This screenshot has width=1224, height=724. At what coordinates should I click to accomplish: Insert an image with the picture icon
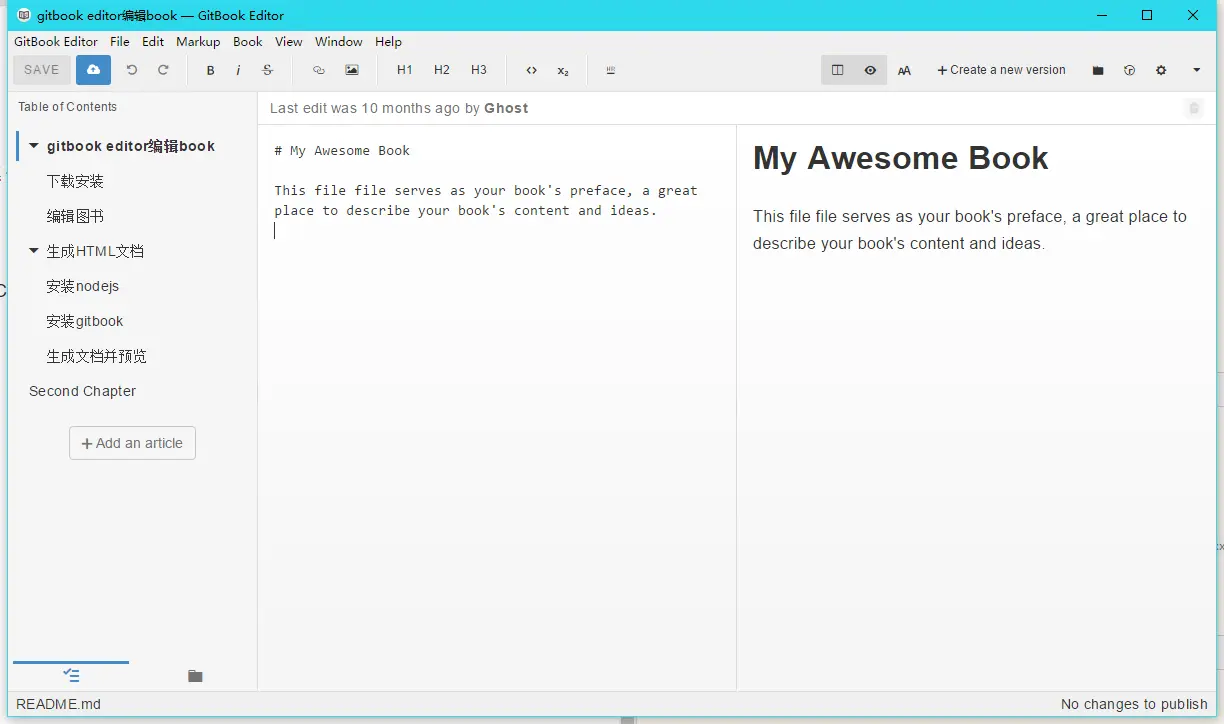(x=352, y=70)
